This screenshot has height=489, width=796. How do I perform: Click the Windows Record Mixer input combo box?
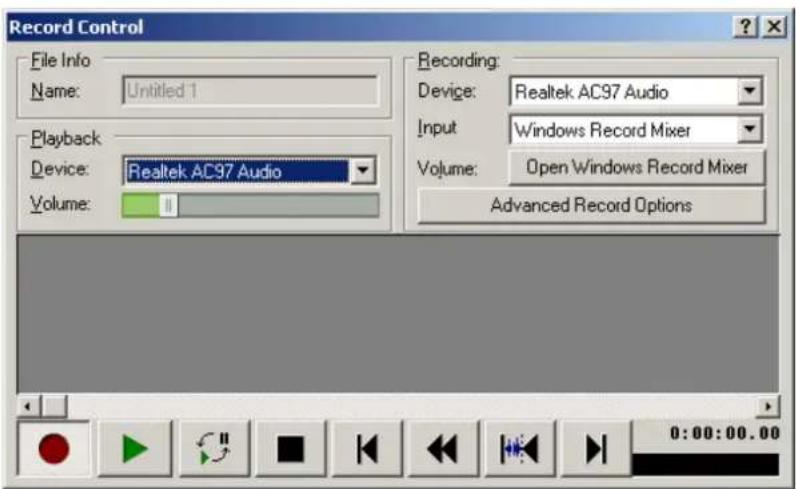[x=636, y=129]
